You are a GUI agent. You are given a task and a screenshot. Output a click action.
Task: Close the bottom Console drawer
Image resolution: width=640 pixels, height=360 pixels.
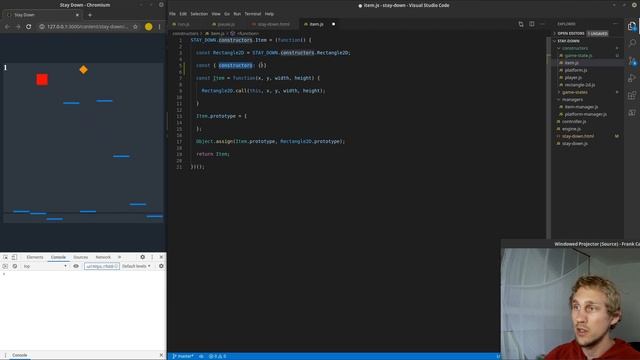coord(161,355)
